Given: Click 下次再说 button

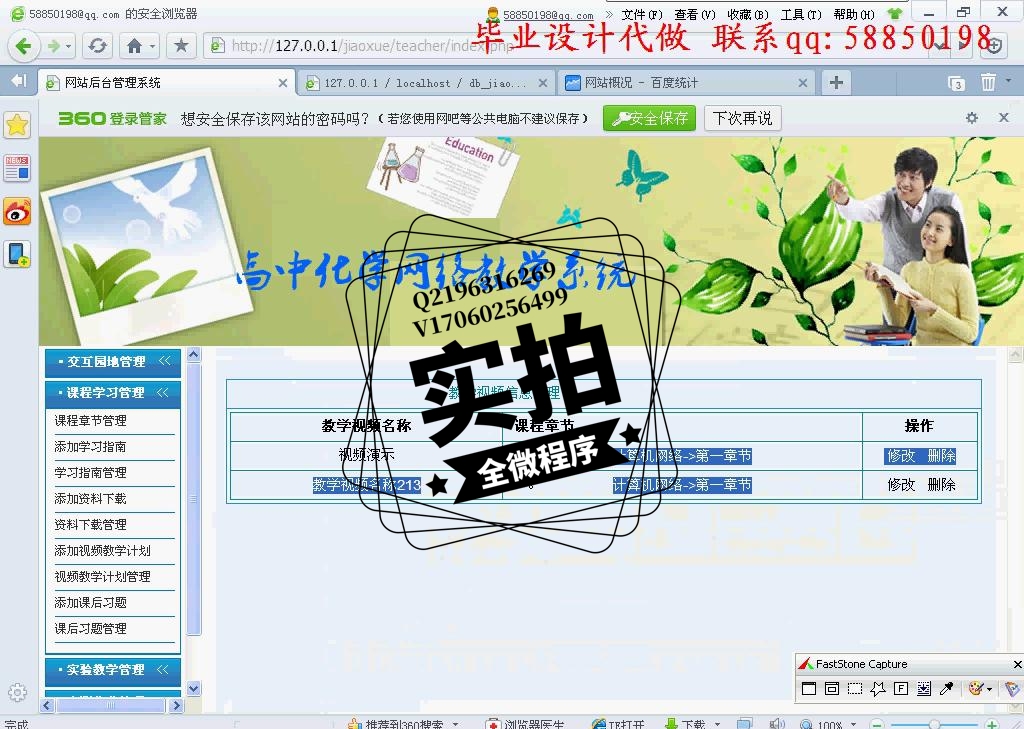Looking at the screenshot, I should 743,118.
